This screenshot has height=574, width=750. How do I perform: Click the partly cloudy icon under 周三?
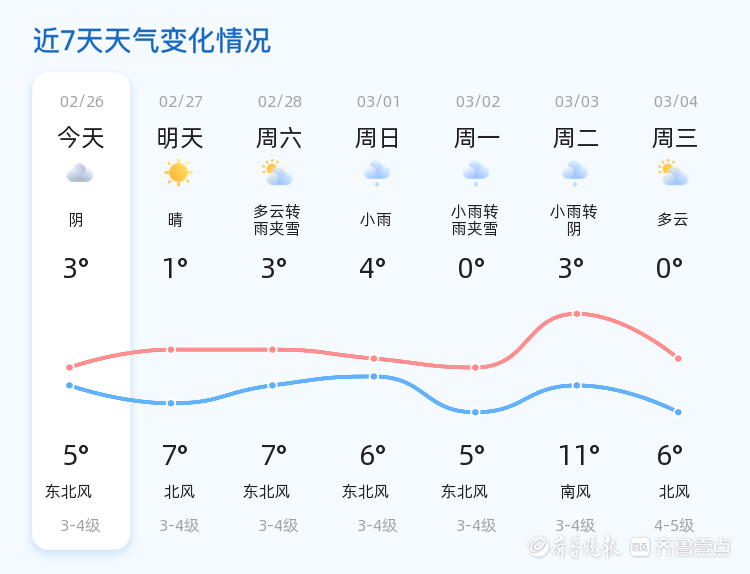pos(673,173)
